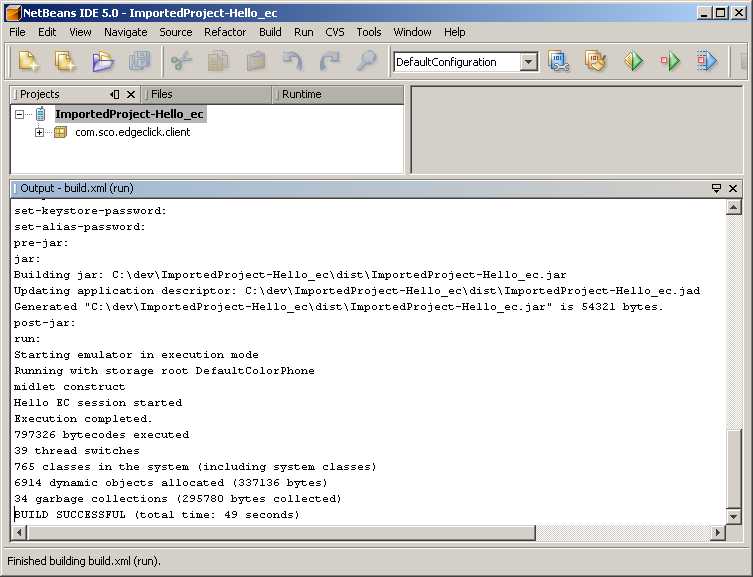Click 'Starting emulator in execution mode' line
This screenshot has height=577, width=753.
pyautogui.click(x=136, y=355)
